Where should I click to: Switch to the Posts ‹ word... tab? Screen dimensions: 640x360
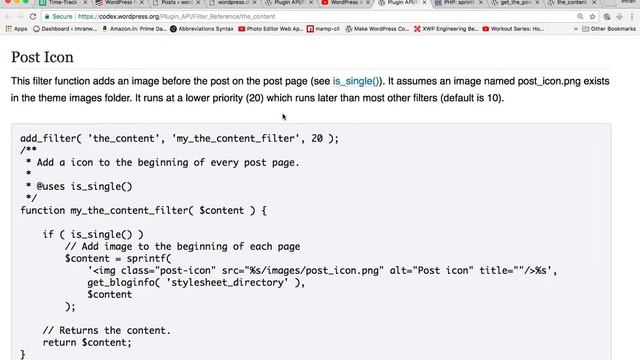click(176, 3)
